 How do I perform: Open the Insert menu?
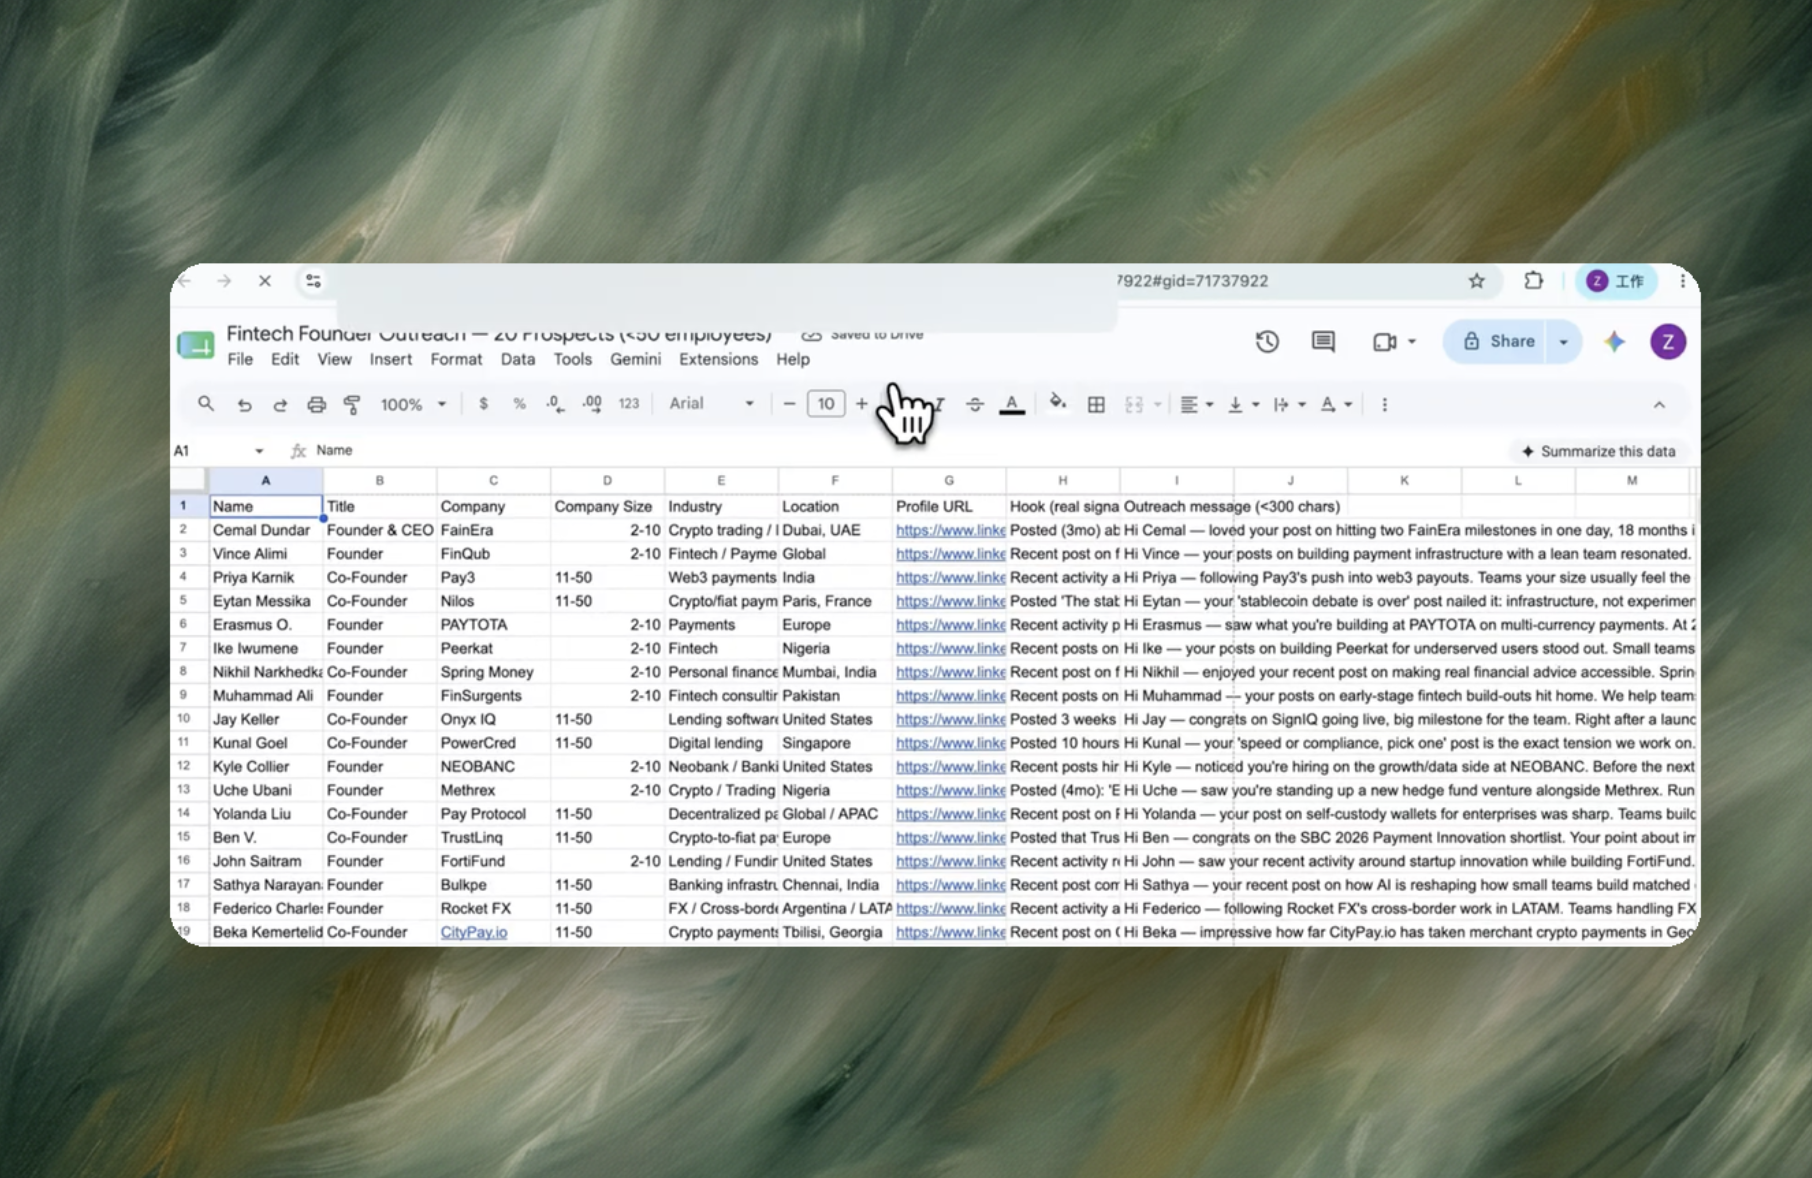(391, 359)
